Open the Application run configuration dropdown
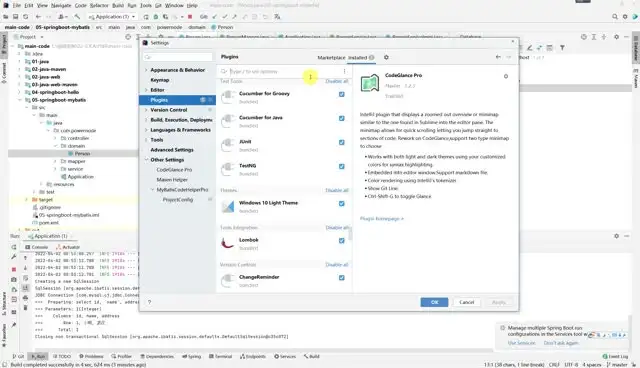This screenshot has width=640, height=368. coord(112,17)
